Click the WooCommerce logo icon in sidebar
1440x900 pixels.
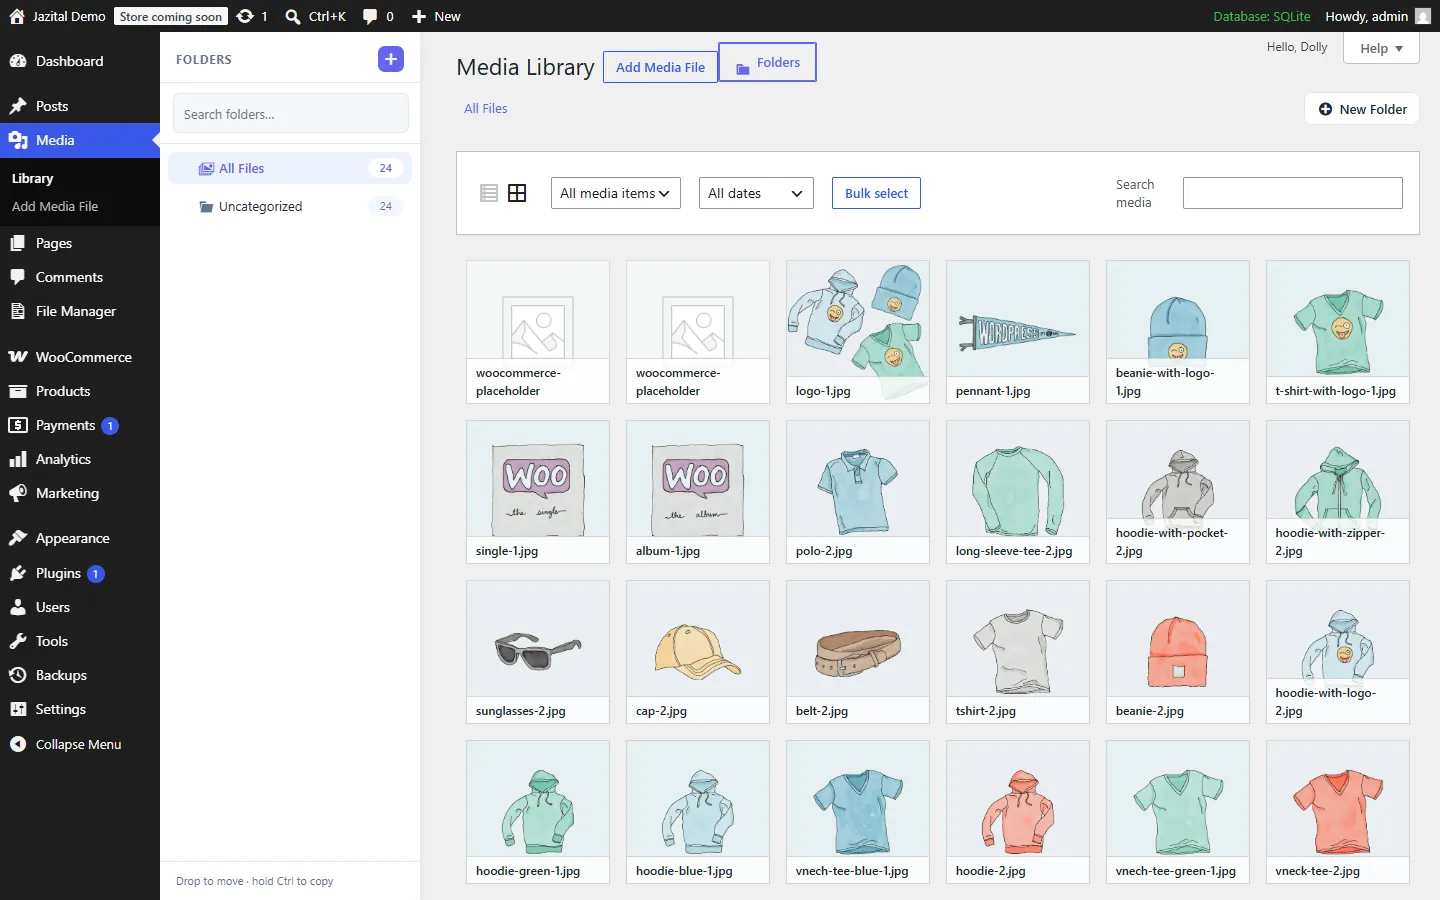coord(18,357)
